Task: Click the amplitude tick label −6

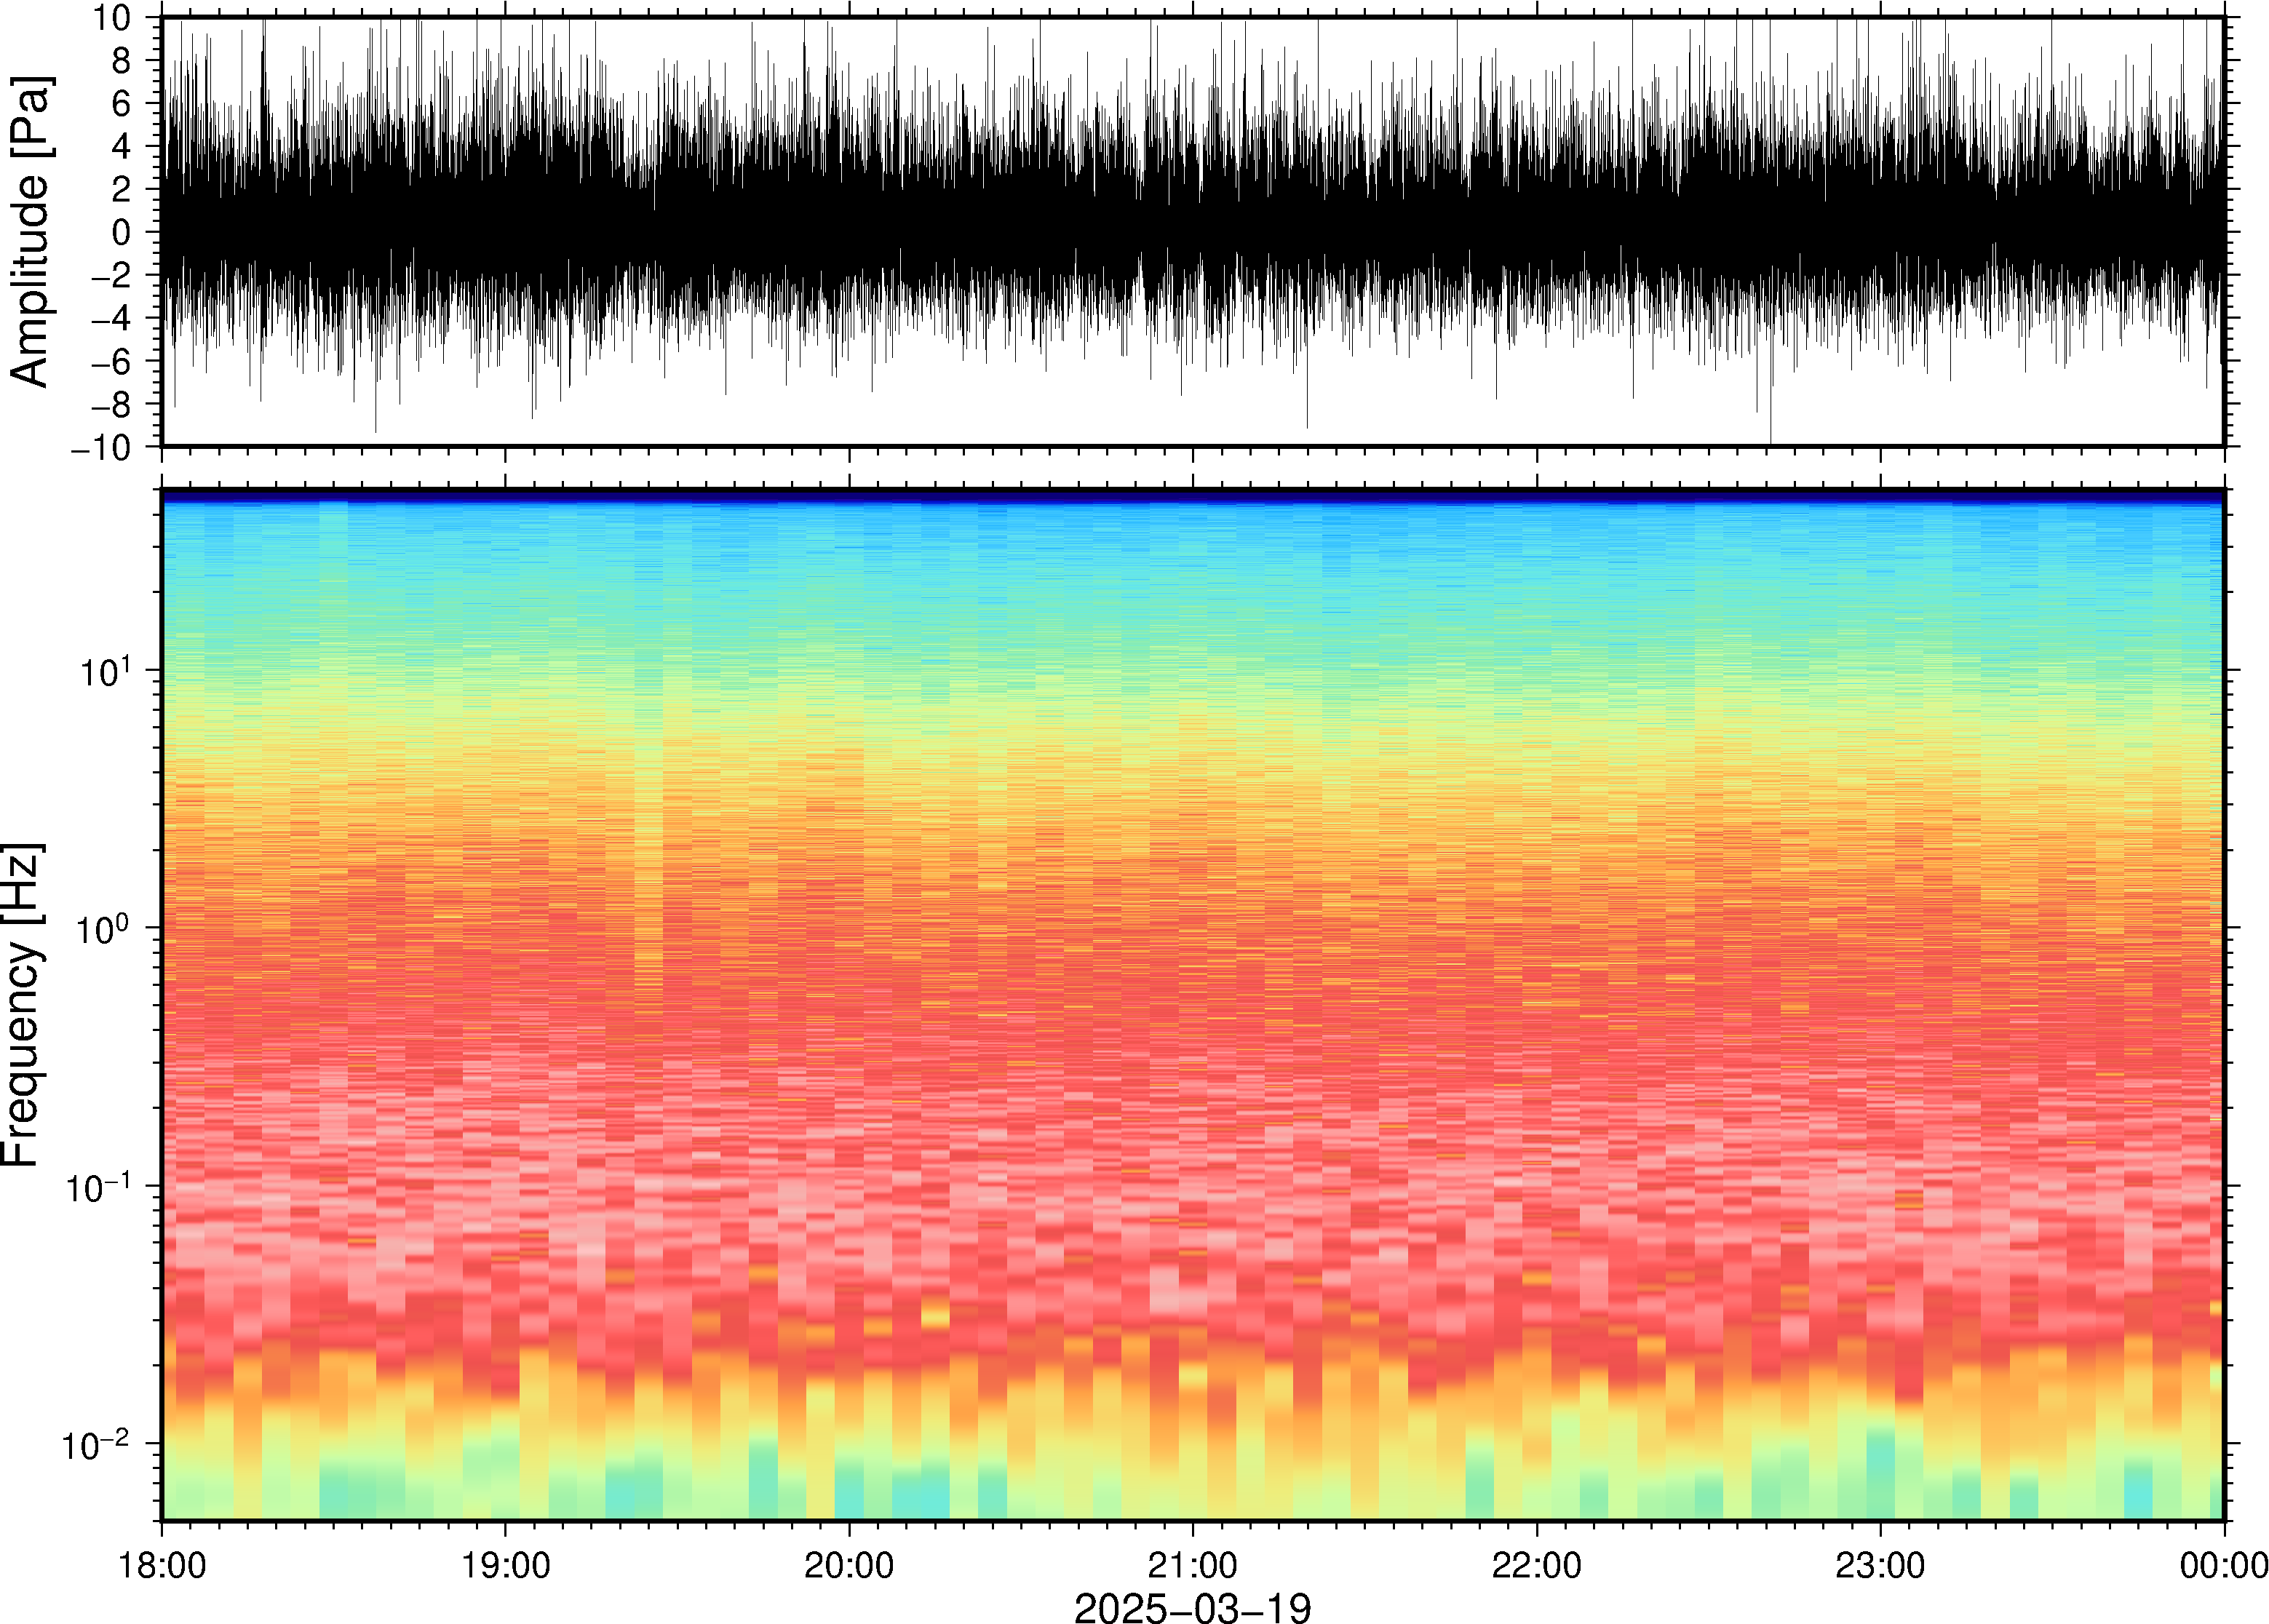Action: tap(110, 361)
